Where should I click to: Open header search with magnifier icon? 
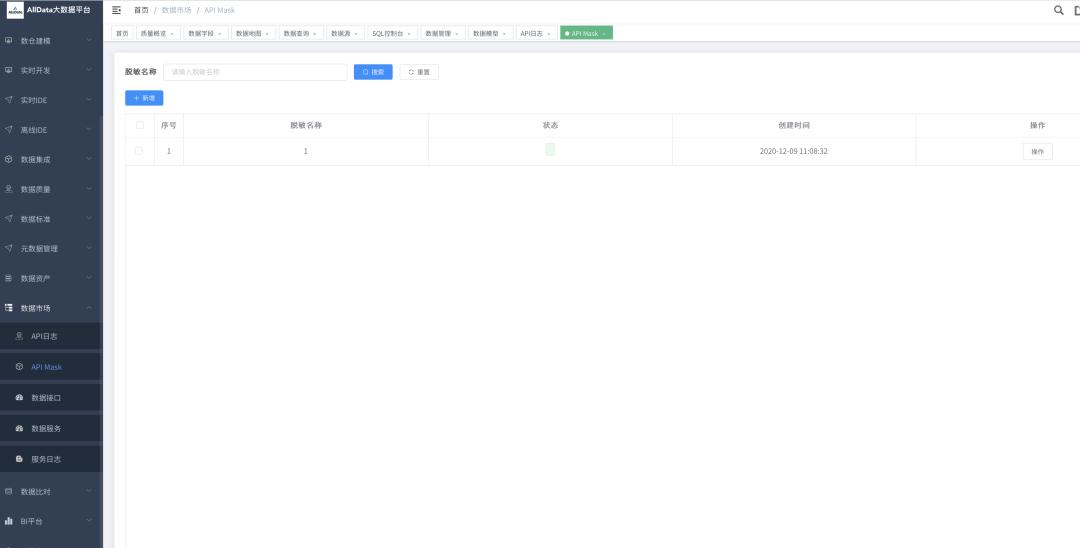[1059, 10]
